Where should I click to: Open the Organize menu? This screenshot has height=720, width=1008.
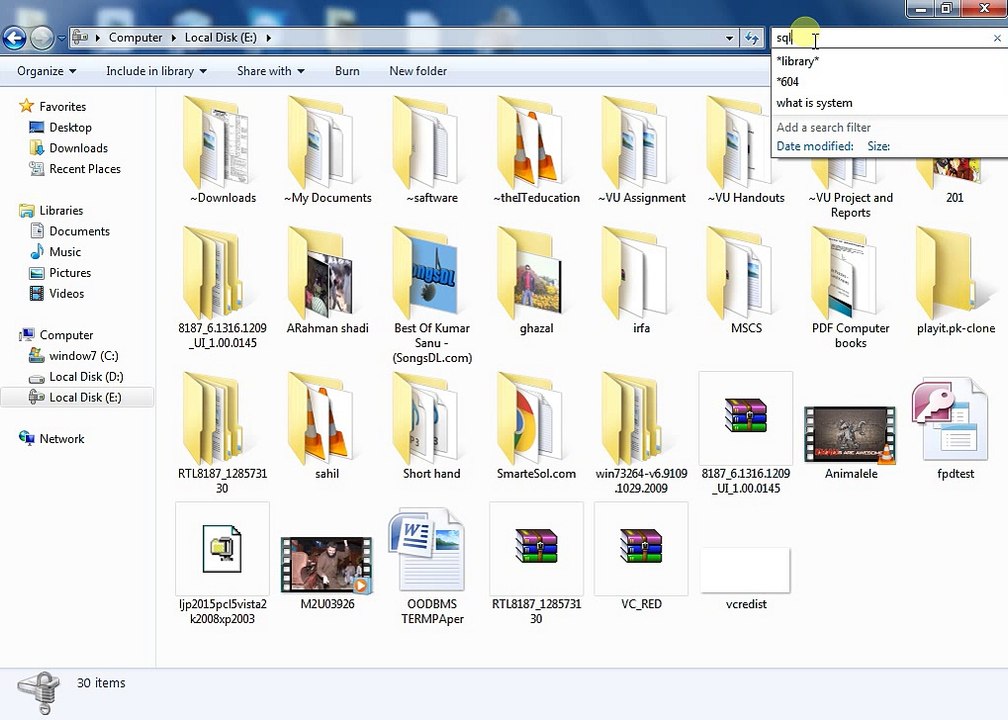tap(46, 71)
